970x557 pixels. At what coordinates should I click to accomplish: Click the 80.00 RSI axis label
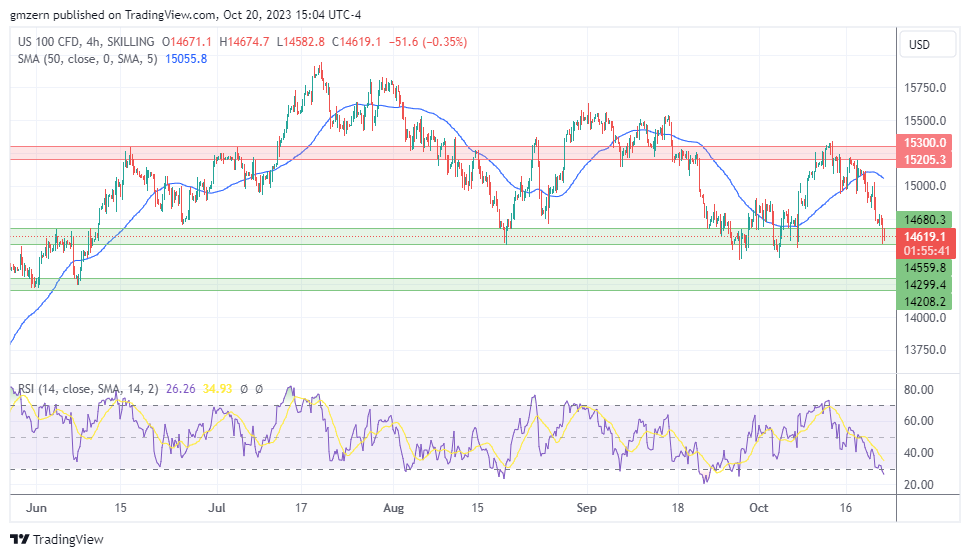[919, 390]
